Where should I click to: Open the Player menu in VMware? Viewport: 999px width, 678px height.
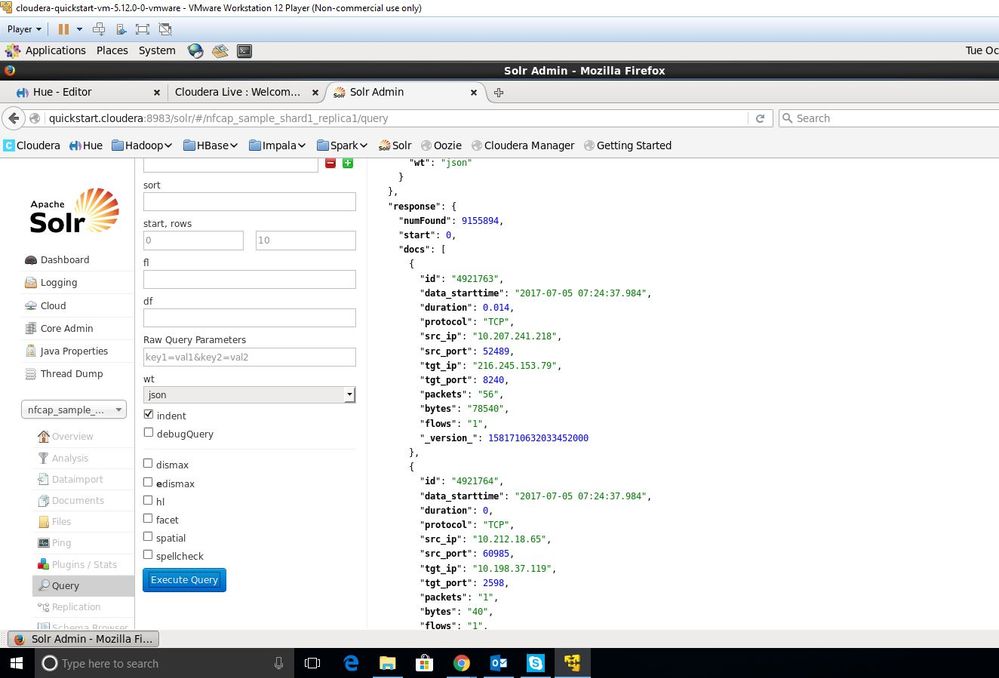[x=24, y=29]
